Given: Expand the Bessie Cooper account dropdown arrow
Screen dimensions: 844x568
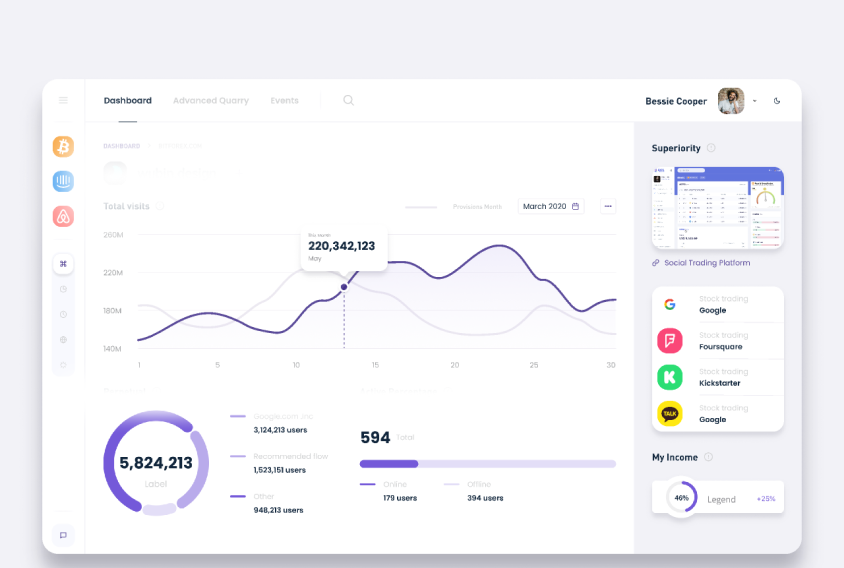Looking at the screenshot, I should 755,101.
